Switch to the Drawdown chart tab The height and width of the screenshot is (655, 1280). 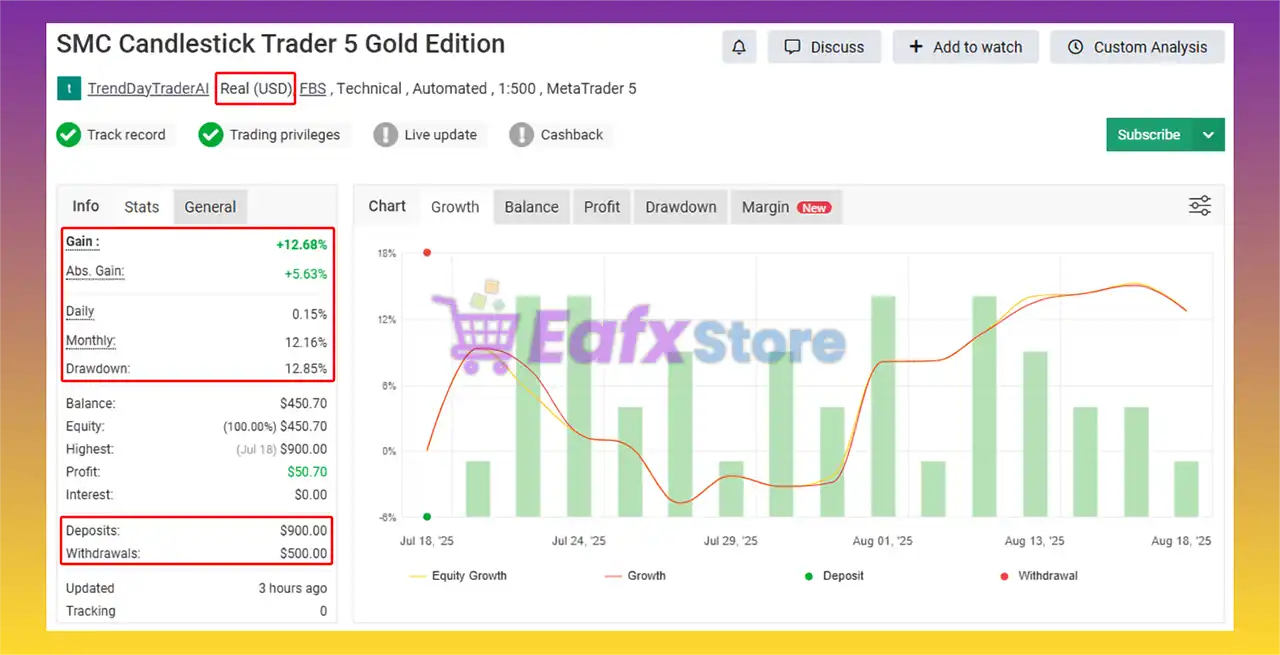[x=680, y=207]
